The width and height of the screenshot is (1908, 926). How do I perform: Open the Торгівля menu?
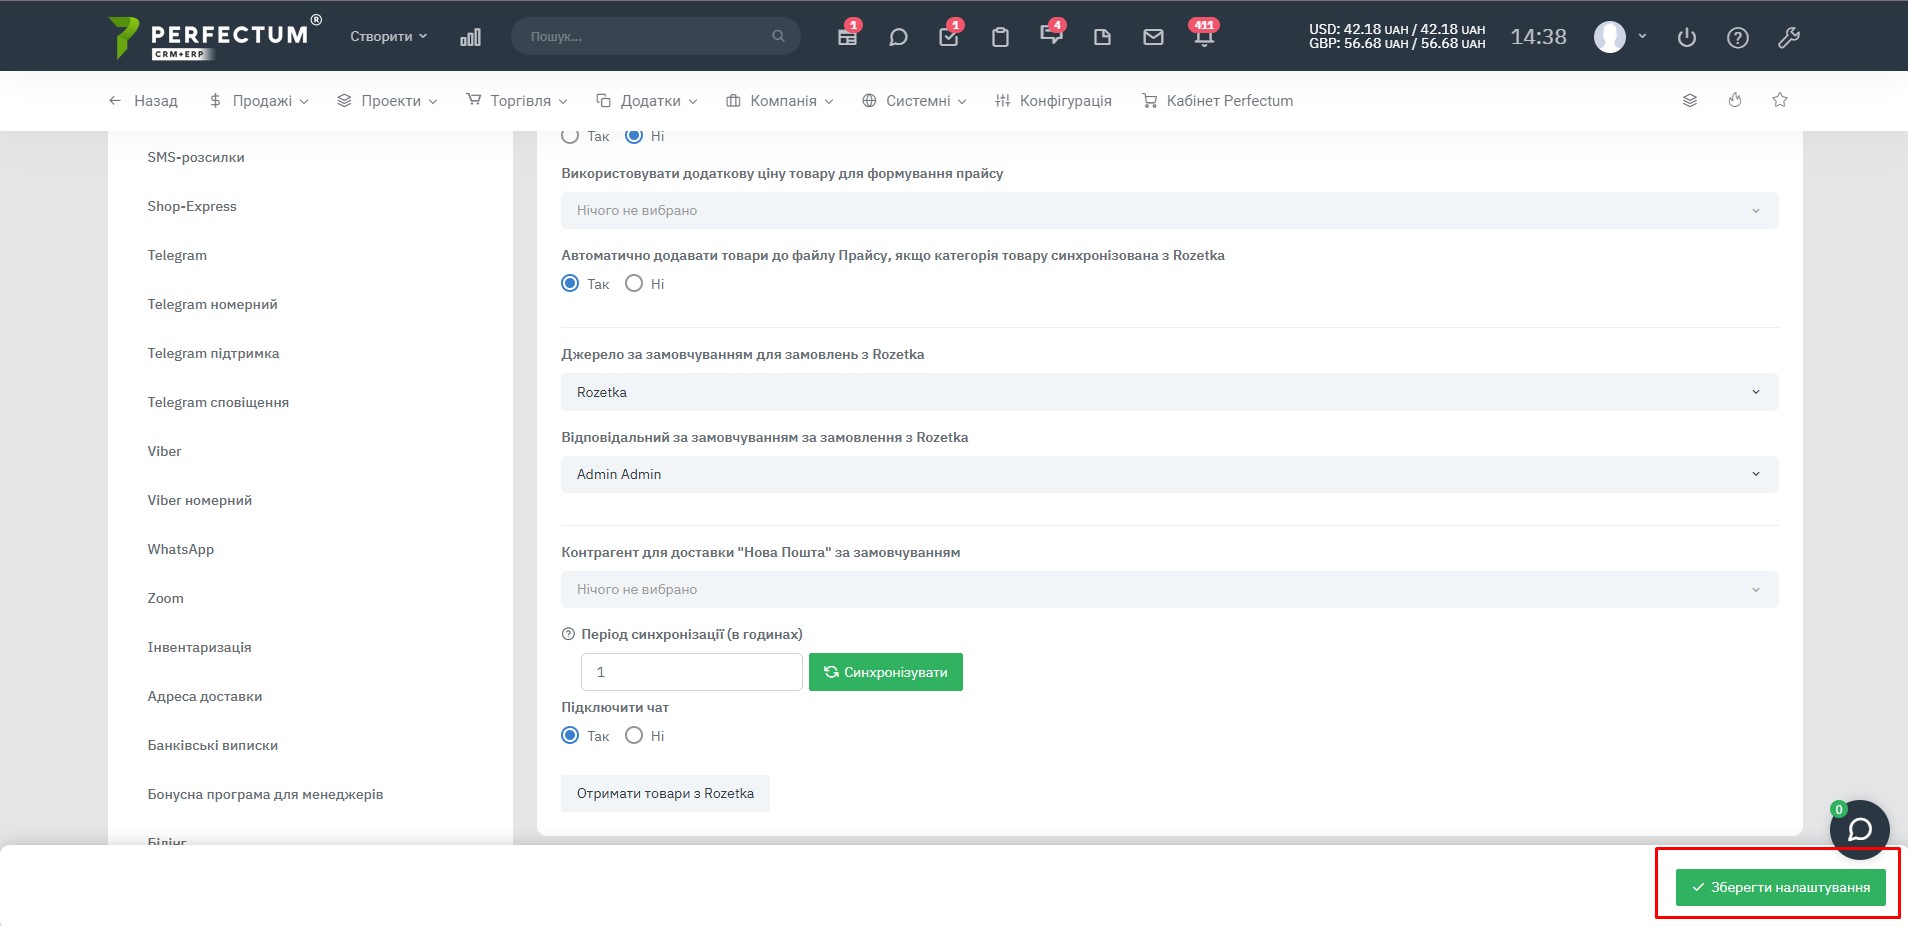pos(517,101)
